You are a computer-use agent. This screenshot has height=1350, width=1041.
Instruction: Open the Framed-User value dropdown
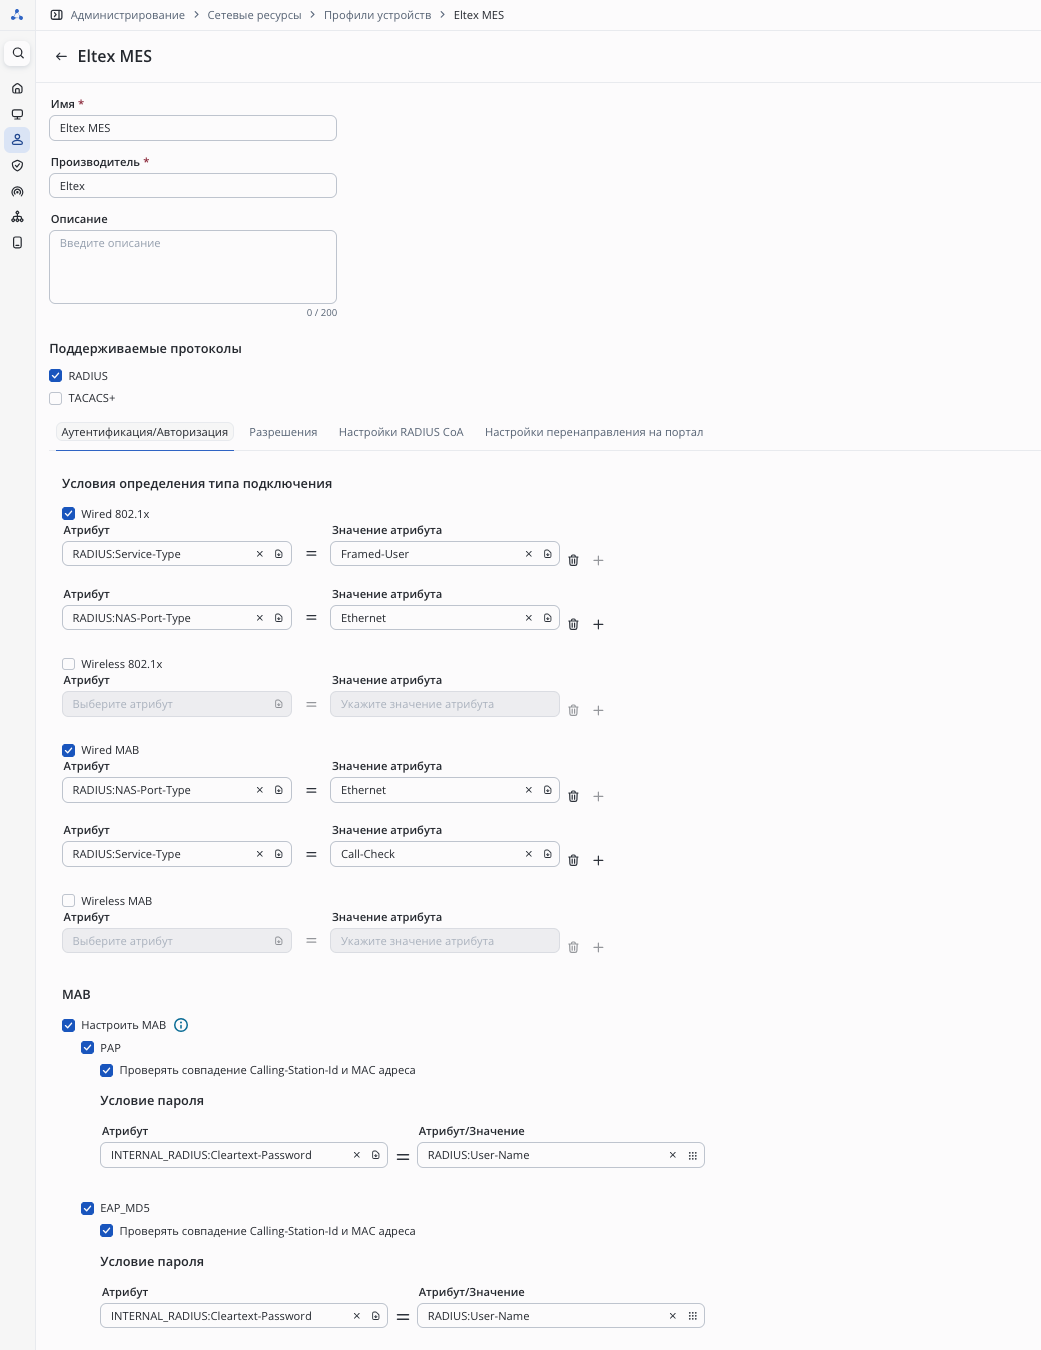(x=547, y=554)
